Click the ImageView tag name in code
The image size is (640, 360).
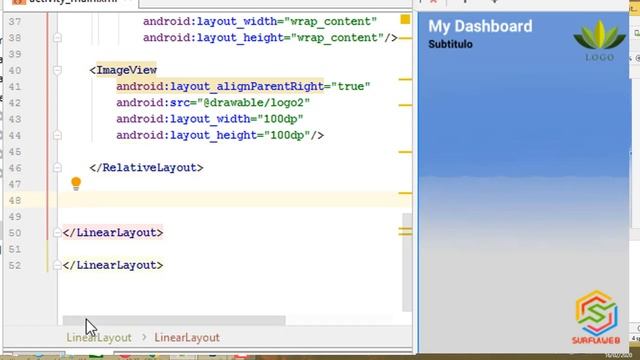[127, 70]
